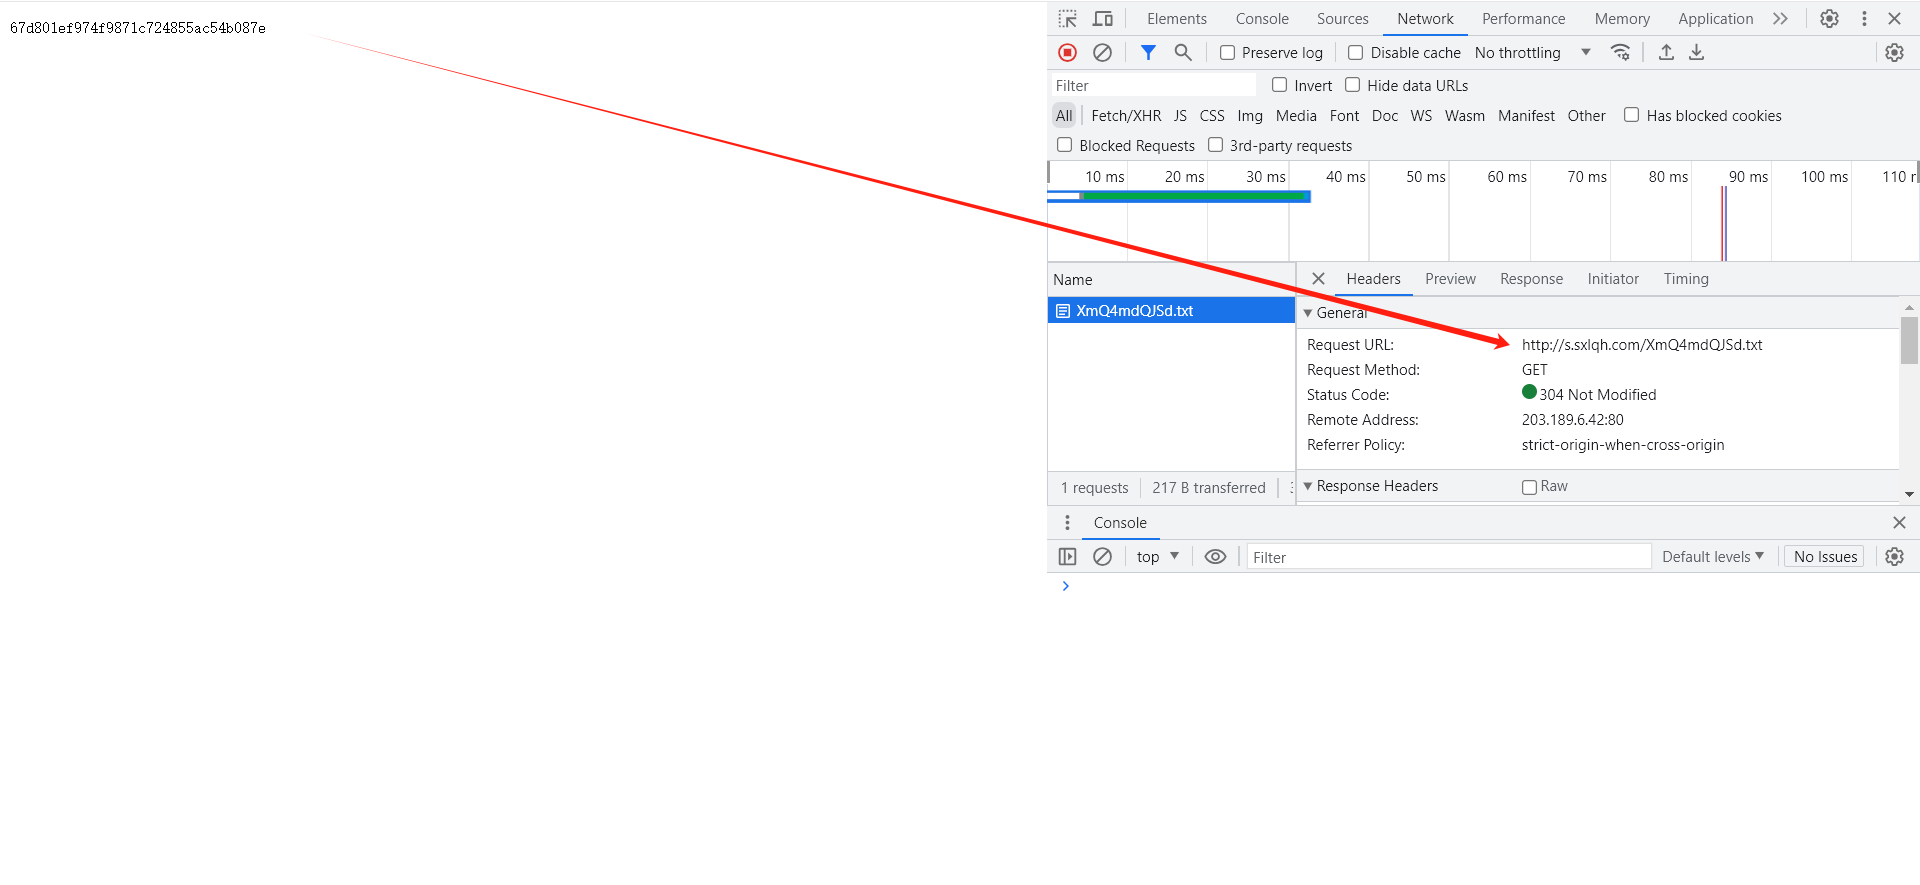This screenshot has width=1920, height=885.
Task: Select the Preview tab in request details
Action: (x=1450, y=279)
